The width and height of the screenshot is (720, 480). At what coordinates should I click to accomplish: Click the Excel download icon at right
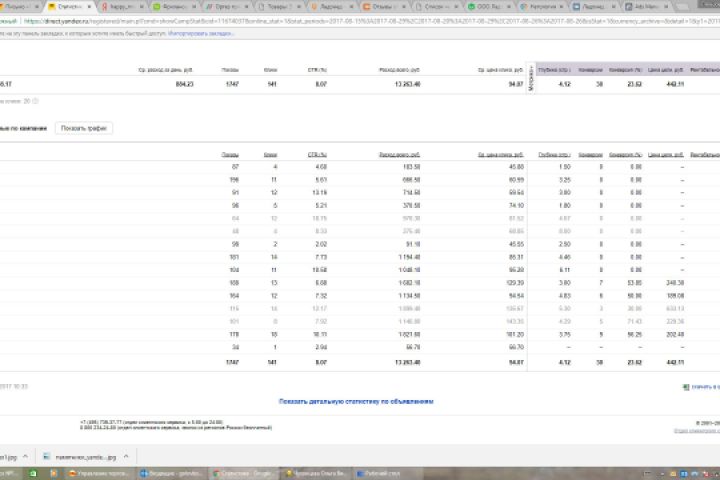coord(686,387)
